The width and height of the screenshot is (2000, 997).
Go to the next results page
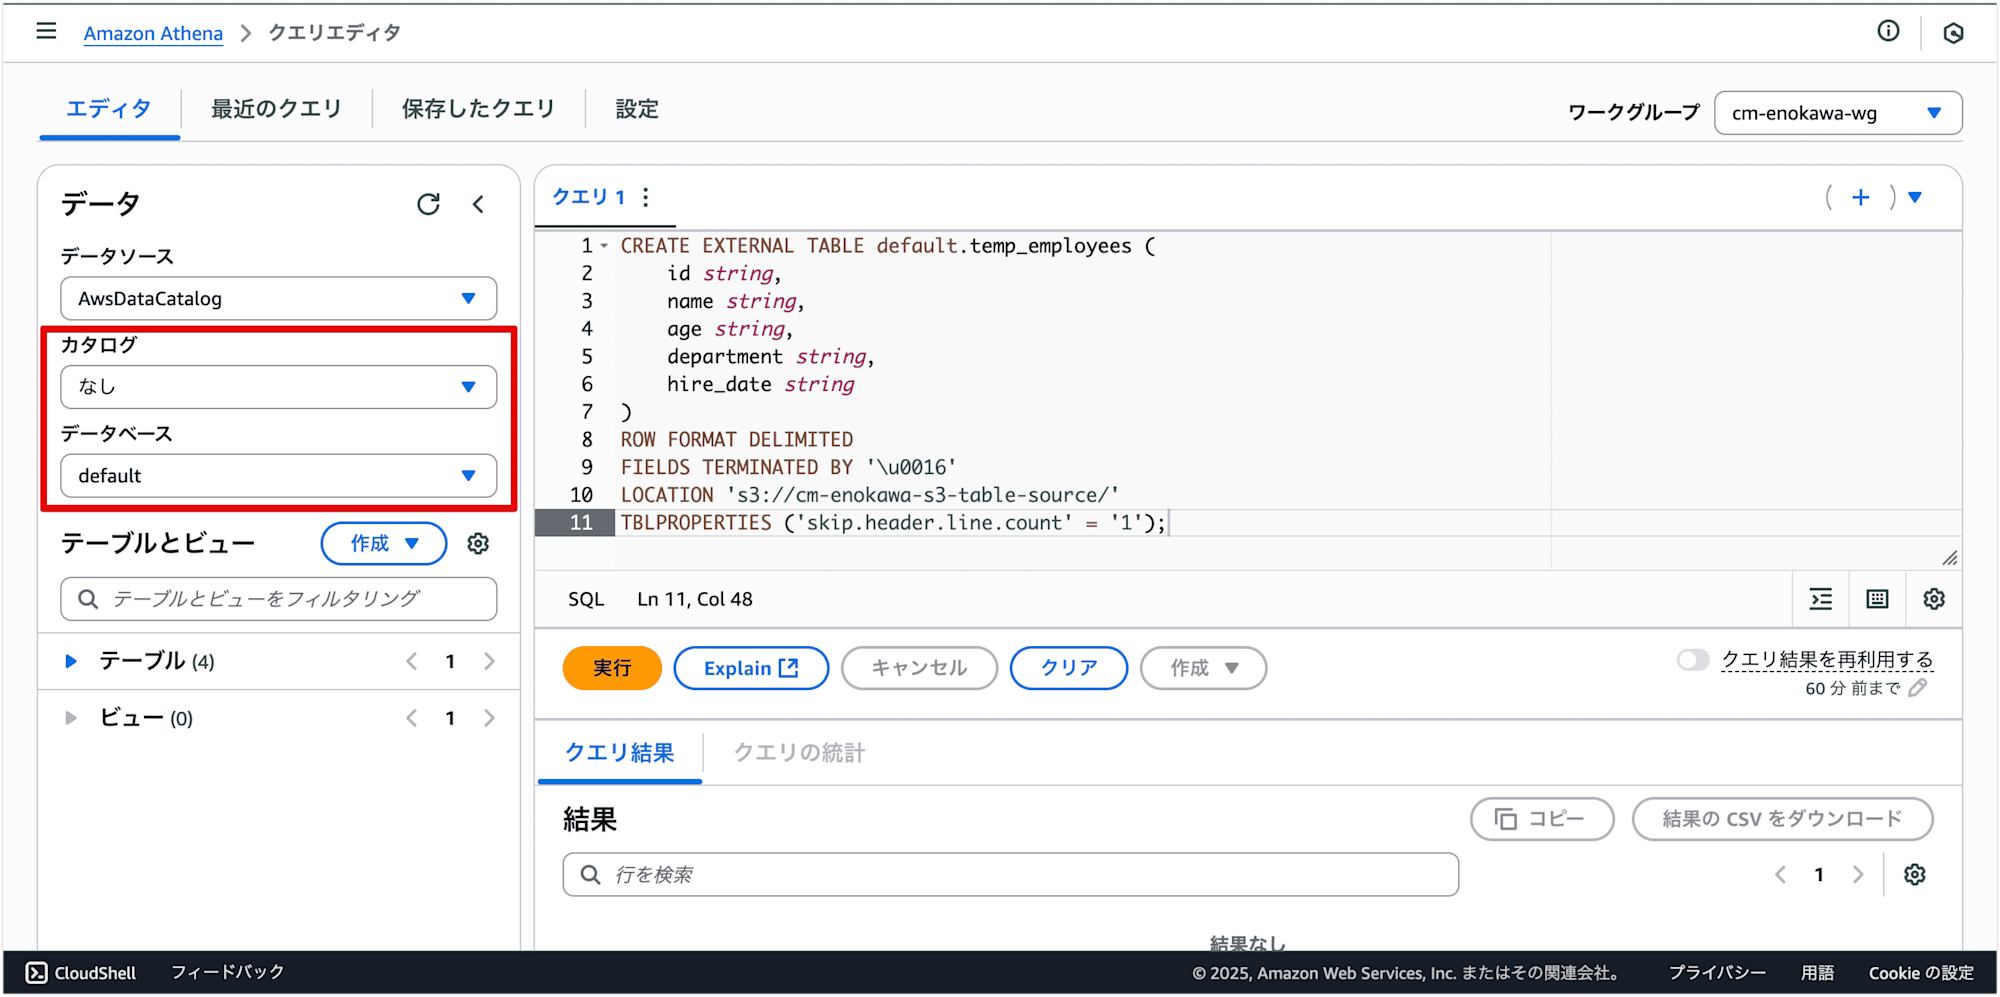click(1858, 875)
